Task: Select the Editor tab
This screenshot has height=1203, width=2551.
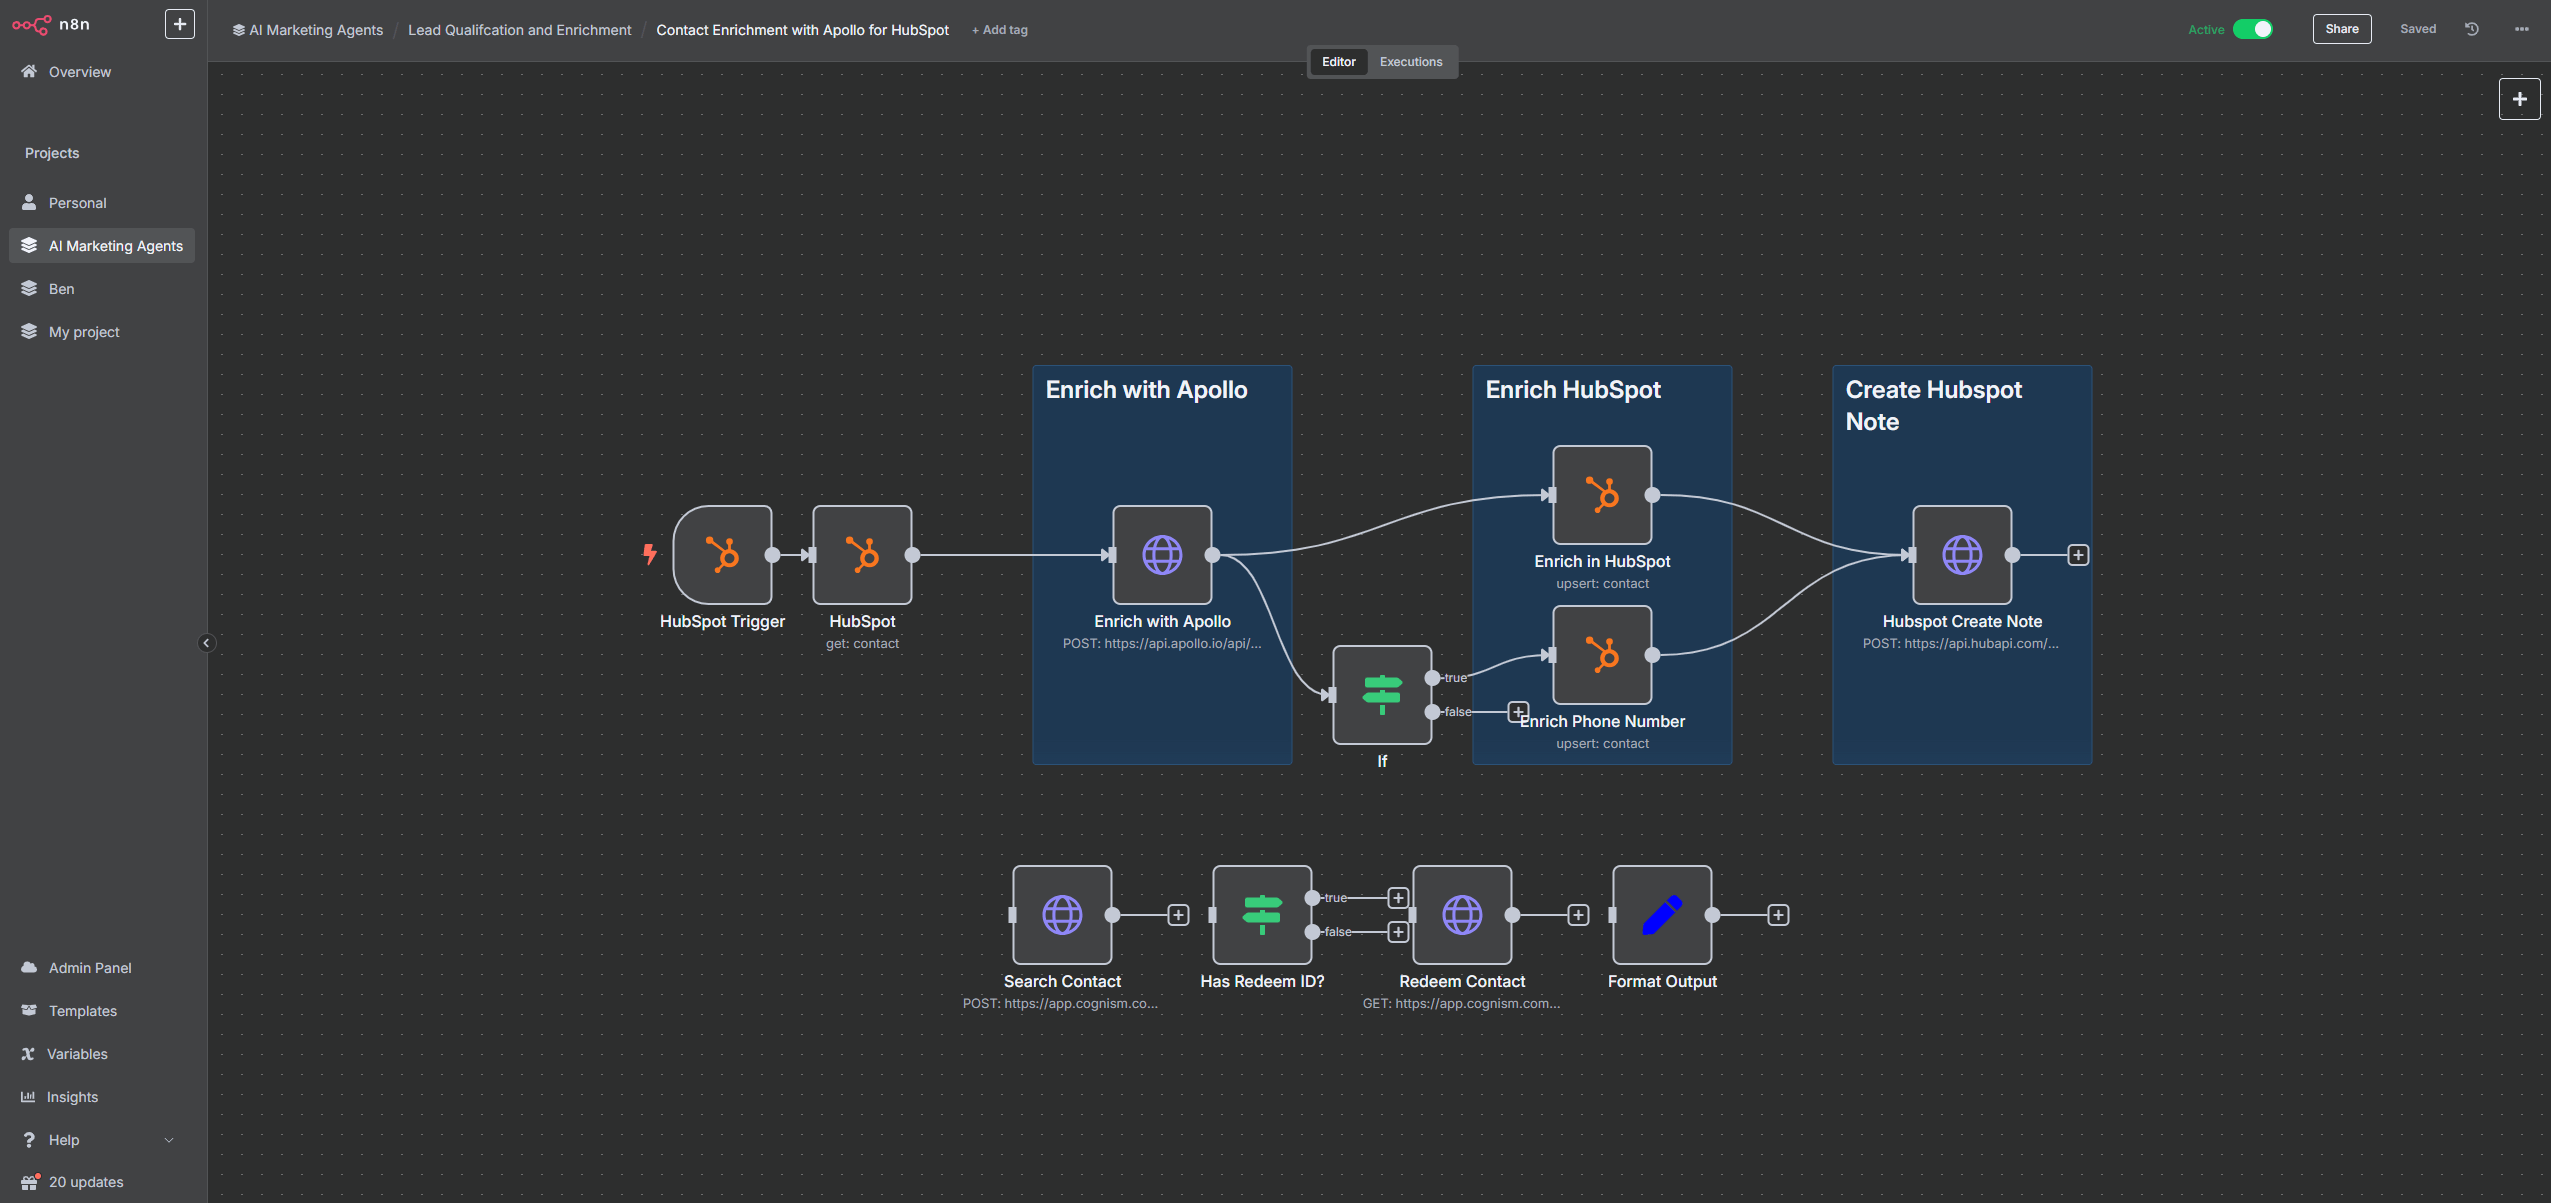Action: pyautogui.click(x=1338, y=62)
